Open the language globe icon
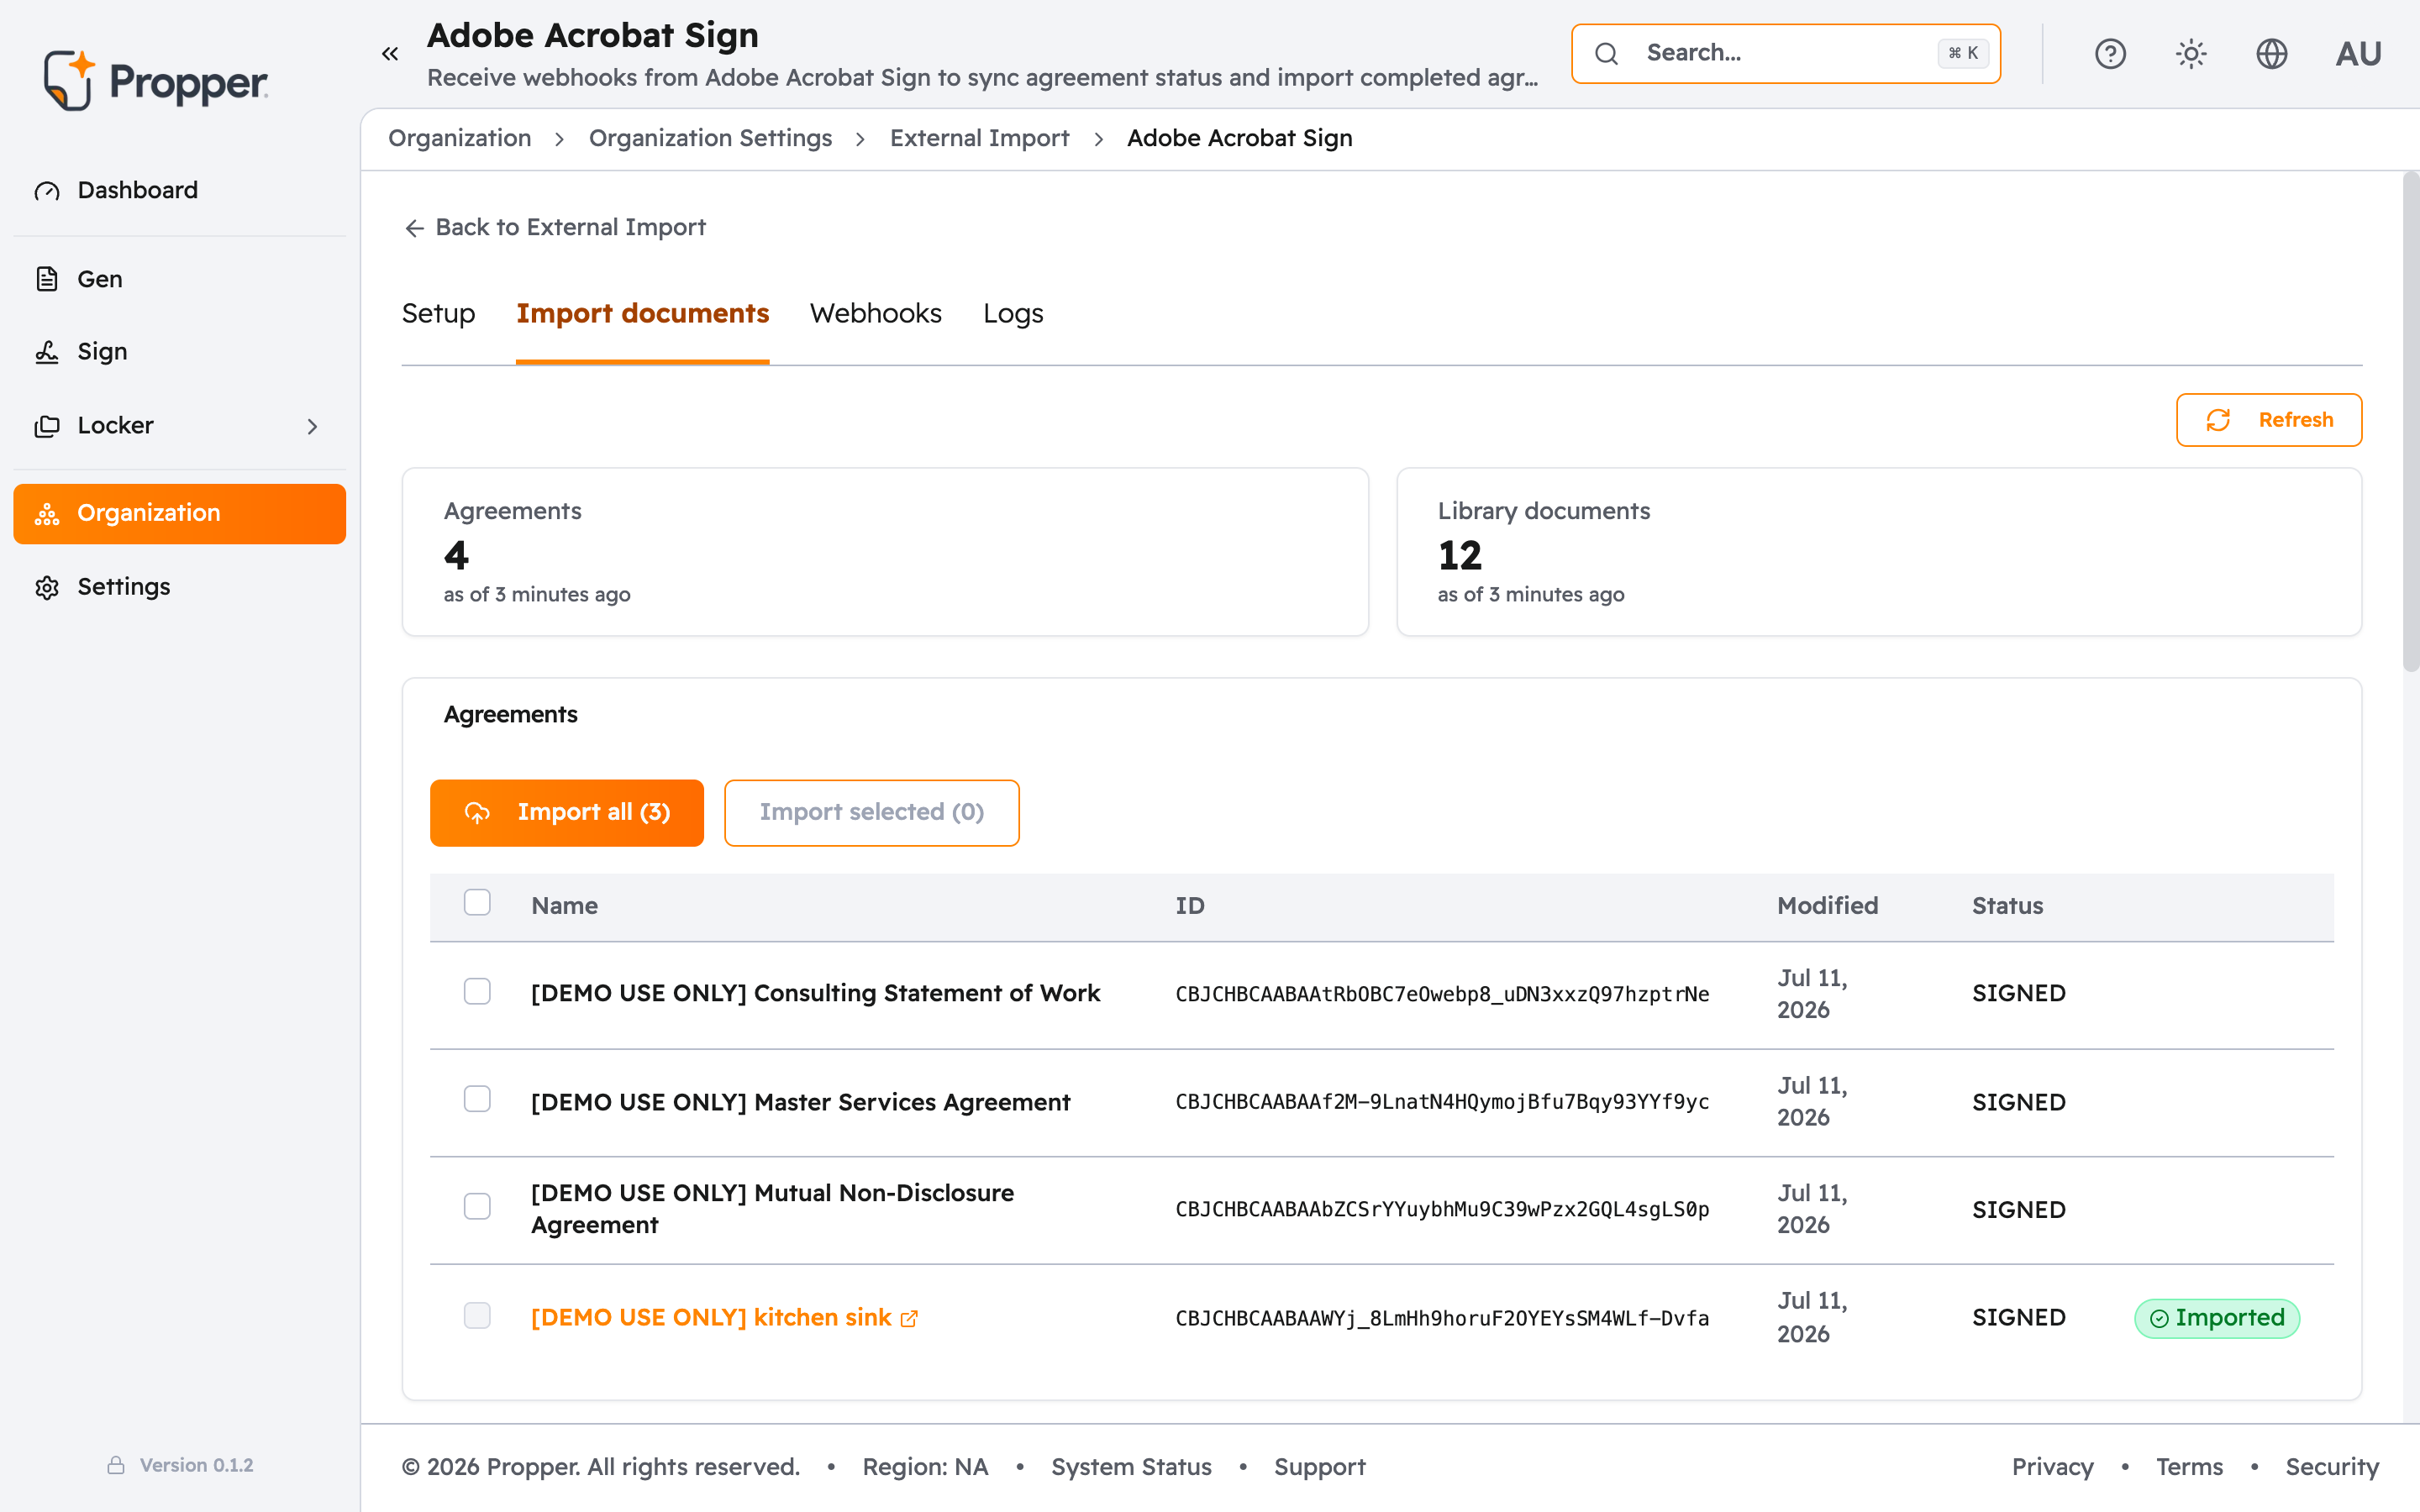This screenshot has height=1512, width=2420. coord(2272,53)
